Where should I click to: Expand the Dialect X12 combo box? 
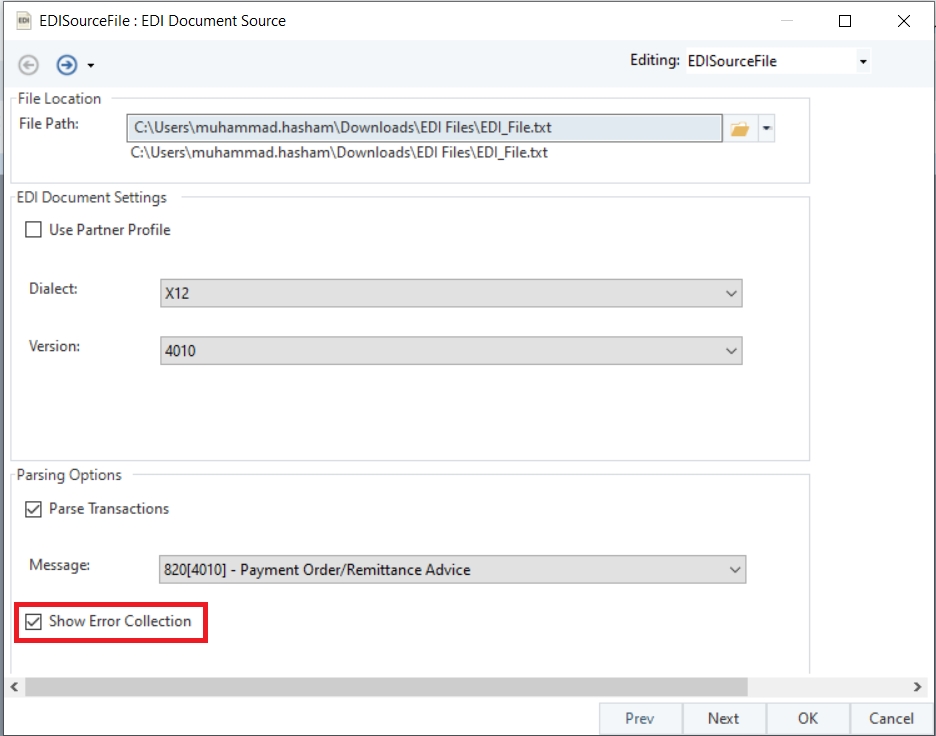pyautogui.click(x=451, y=293)
